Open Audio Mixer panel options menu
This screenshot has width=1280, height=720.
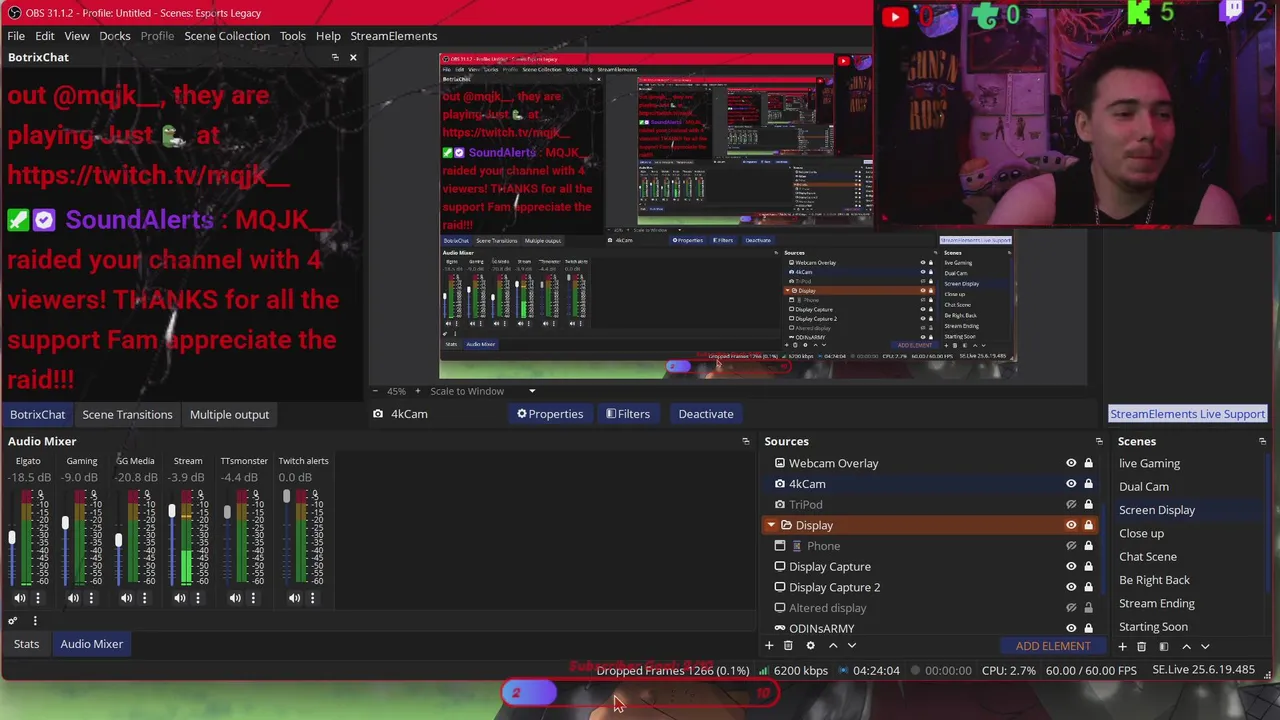point(35,621)
